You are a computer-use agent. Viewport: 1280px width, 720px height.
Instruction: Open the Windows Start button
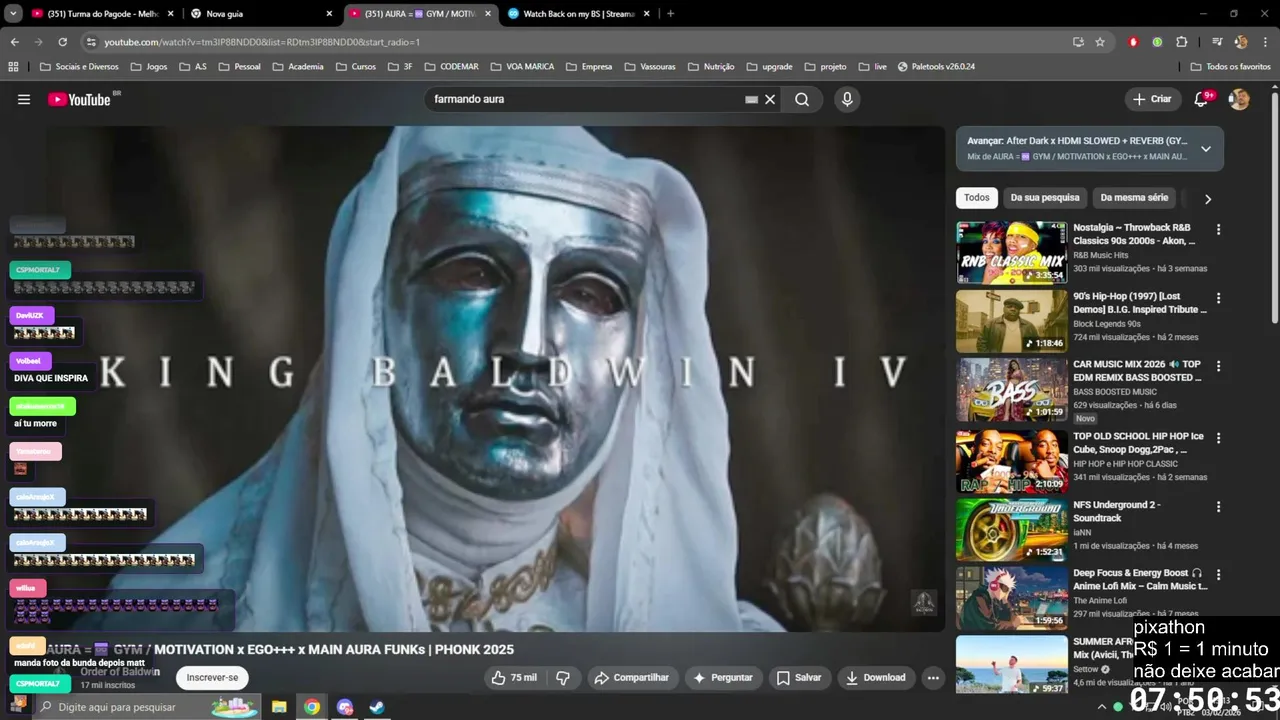18,704
